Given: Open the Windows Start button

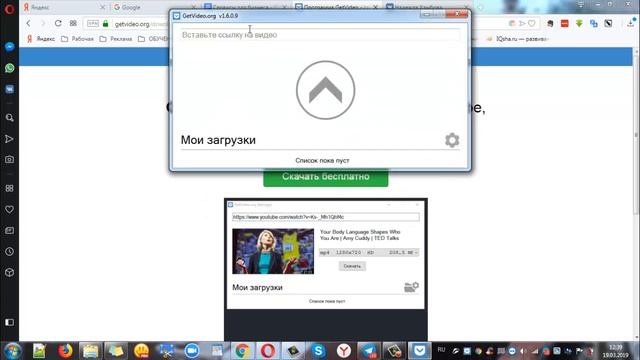Looking at the screenshot, I should [x=12, y=351].
